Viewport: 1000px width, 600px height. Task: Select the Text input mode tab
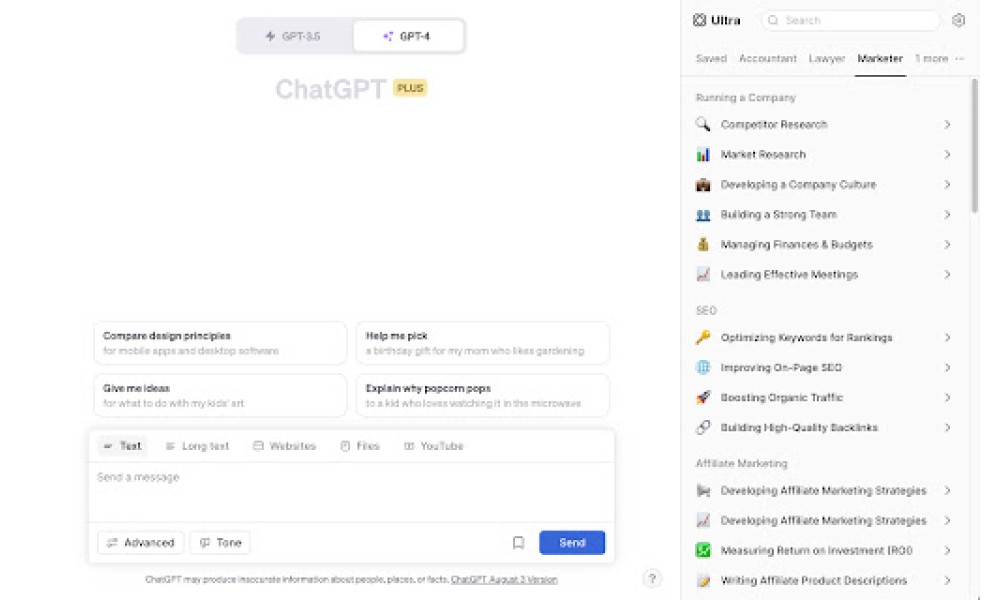122,446
